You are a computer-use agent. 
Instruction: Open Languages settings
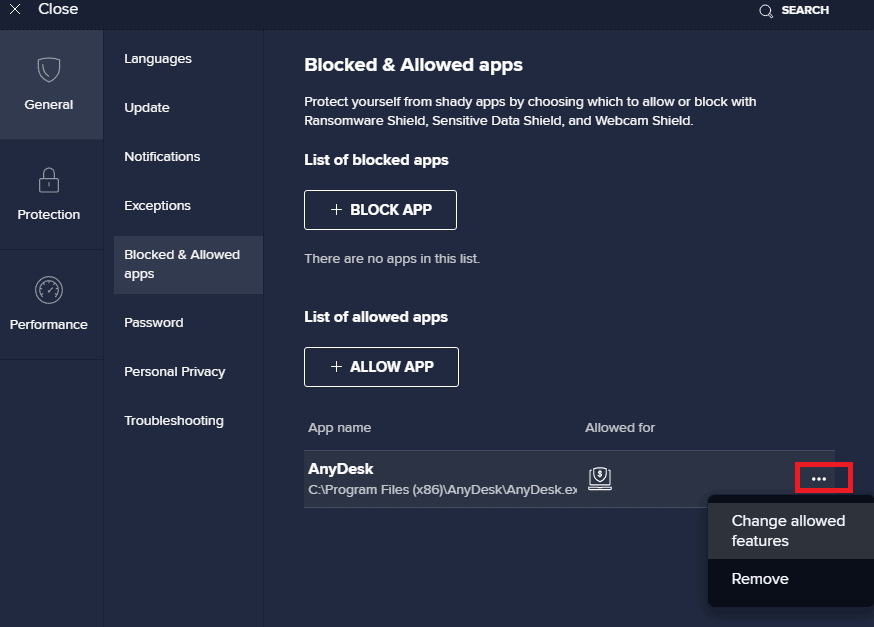click(x=158, y=59)
